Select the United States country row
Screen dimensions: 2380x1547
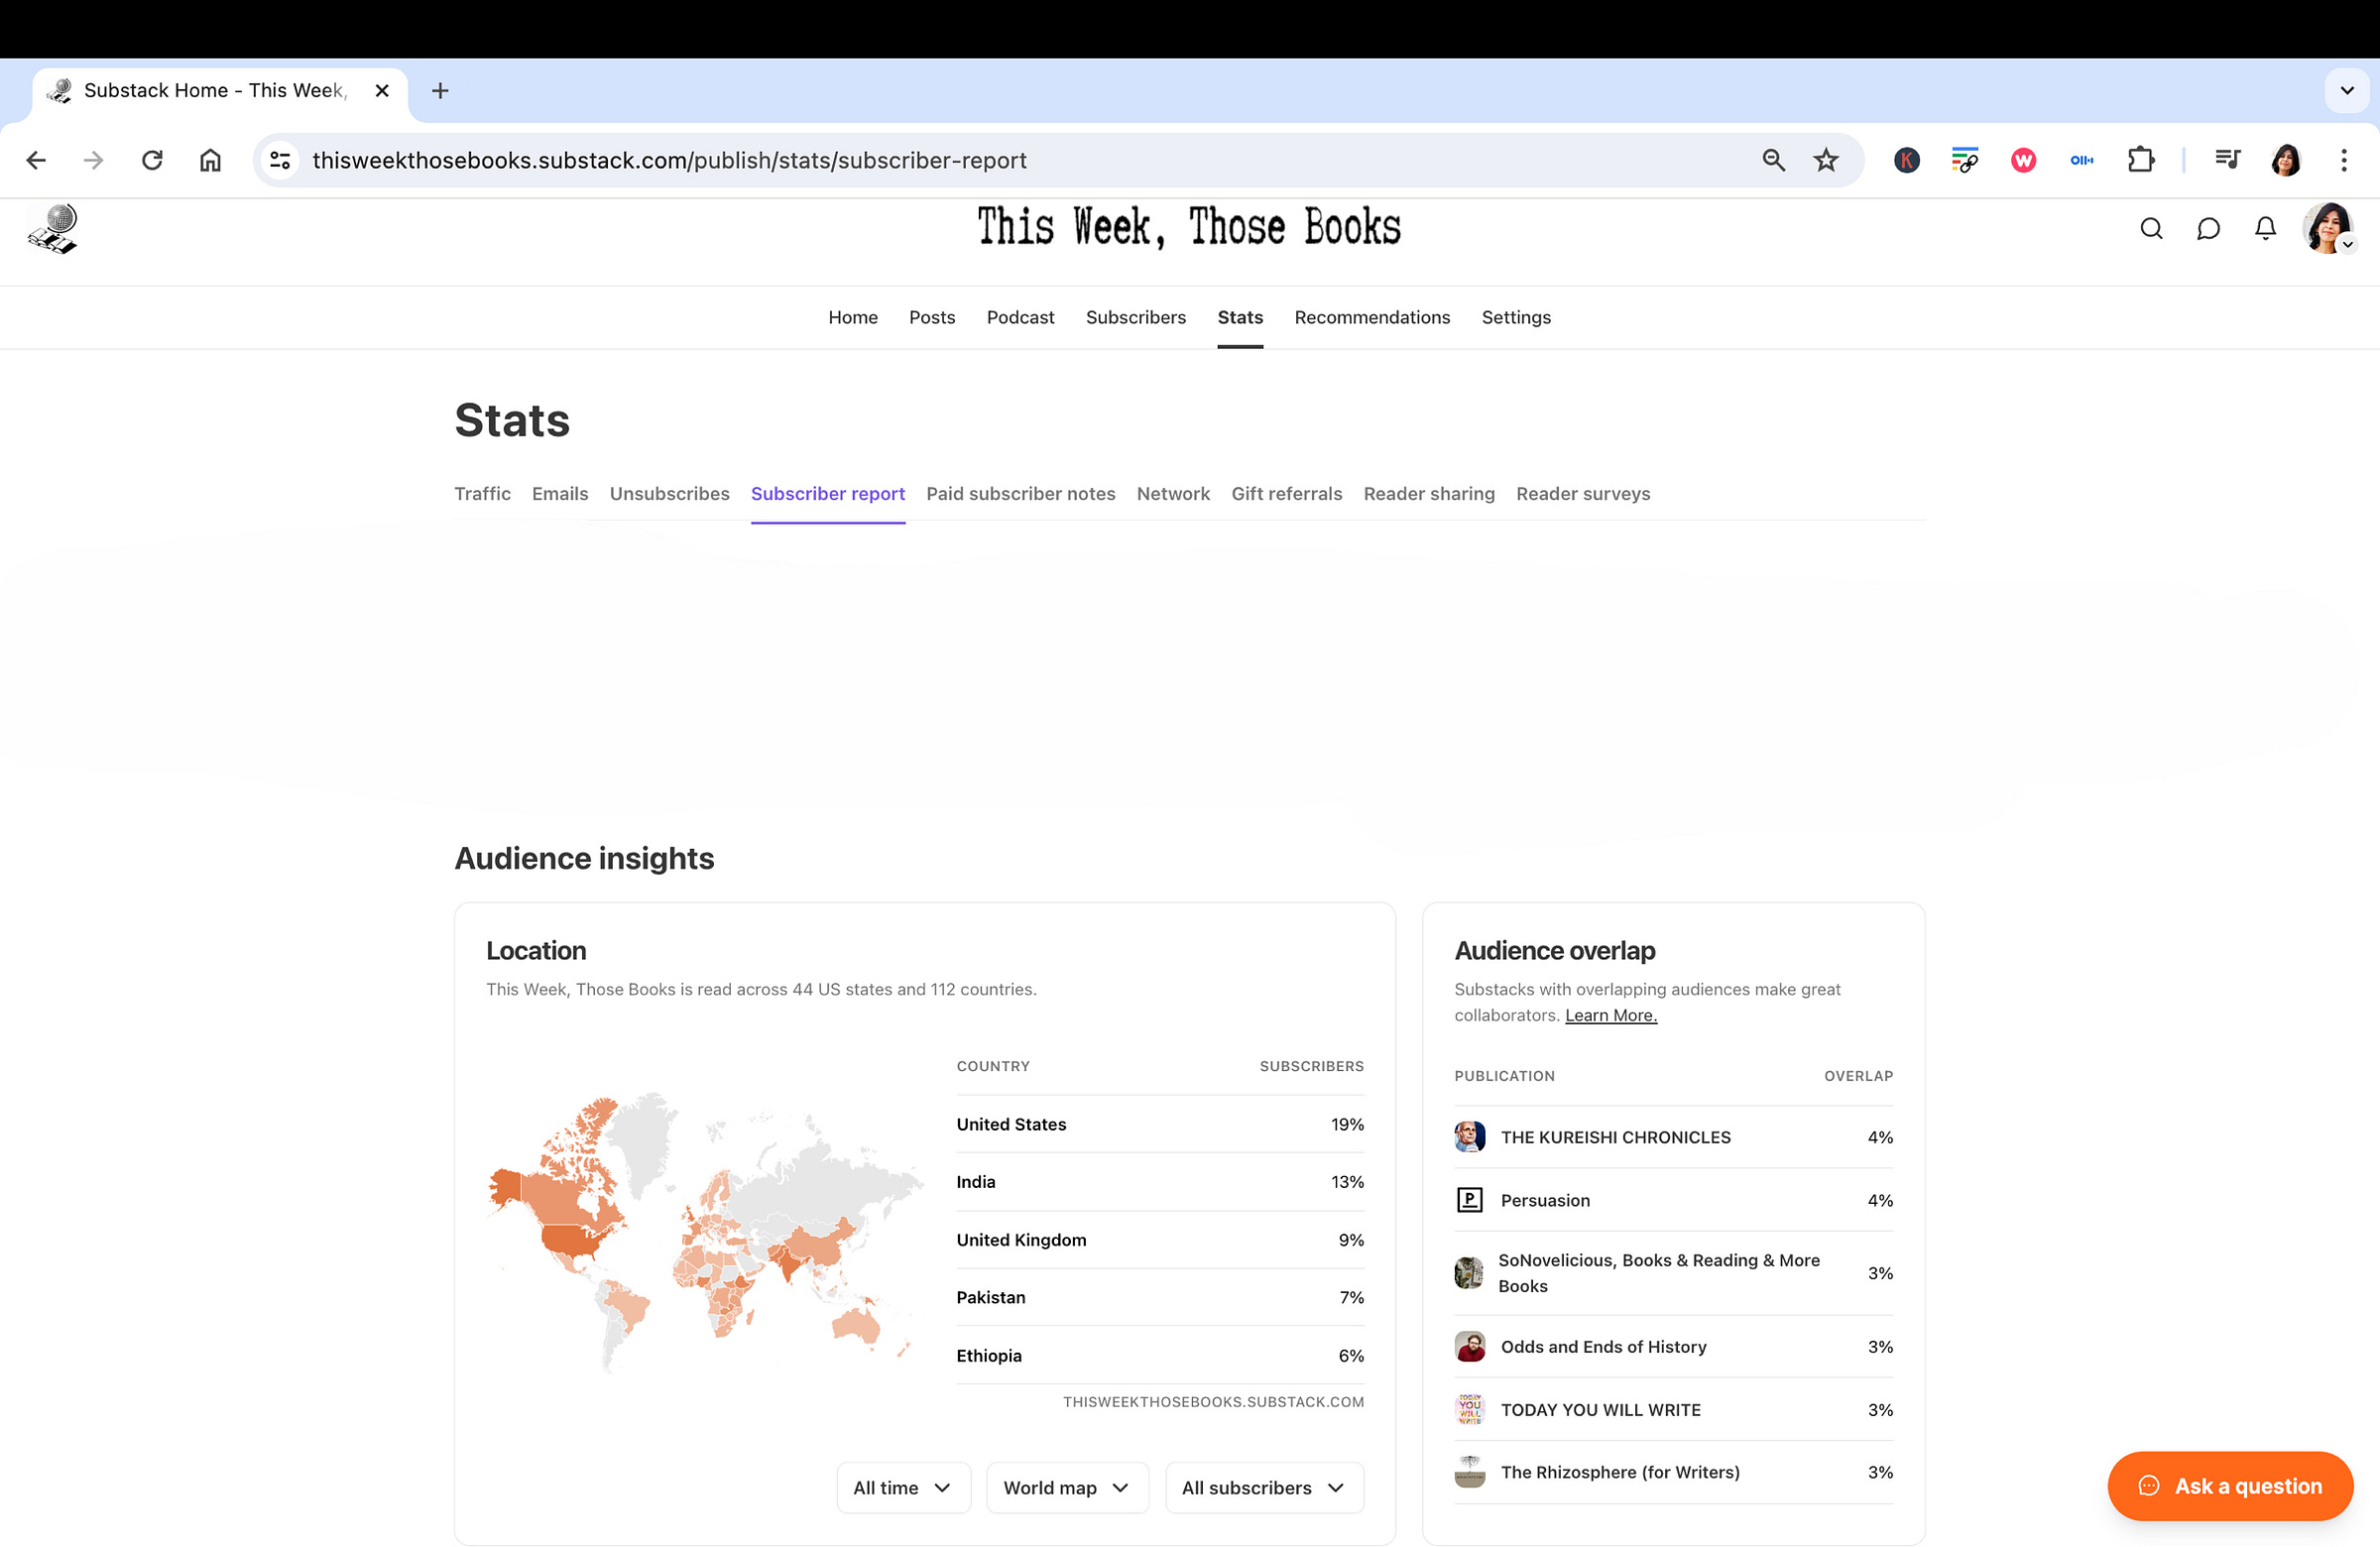(x=1160, y=1124)
